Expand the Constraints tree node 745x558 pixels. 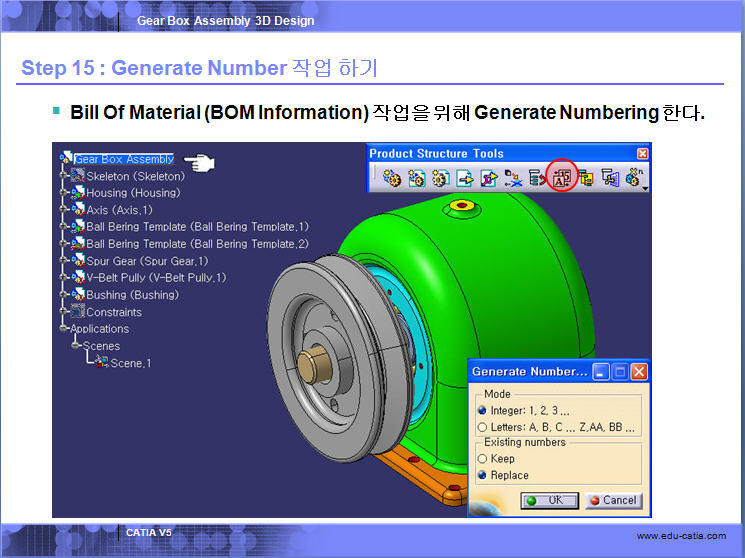pyautogui.click(x=64, y=312)
